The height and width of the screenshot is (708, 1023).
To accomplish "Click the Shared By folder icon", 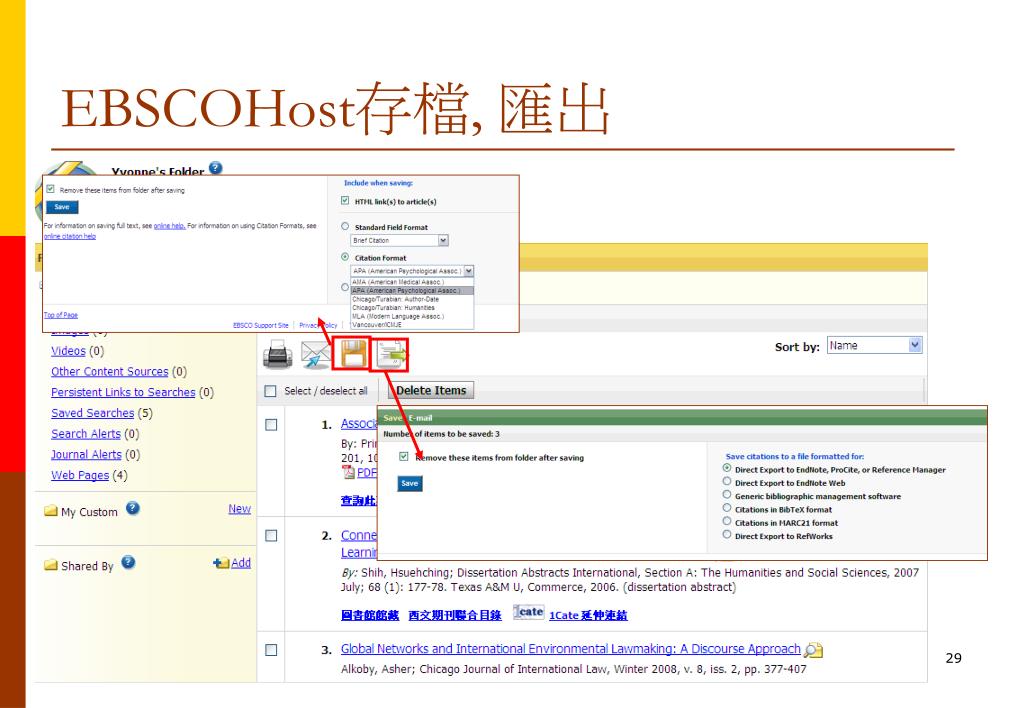I will (51, 565).
